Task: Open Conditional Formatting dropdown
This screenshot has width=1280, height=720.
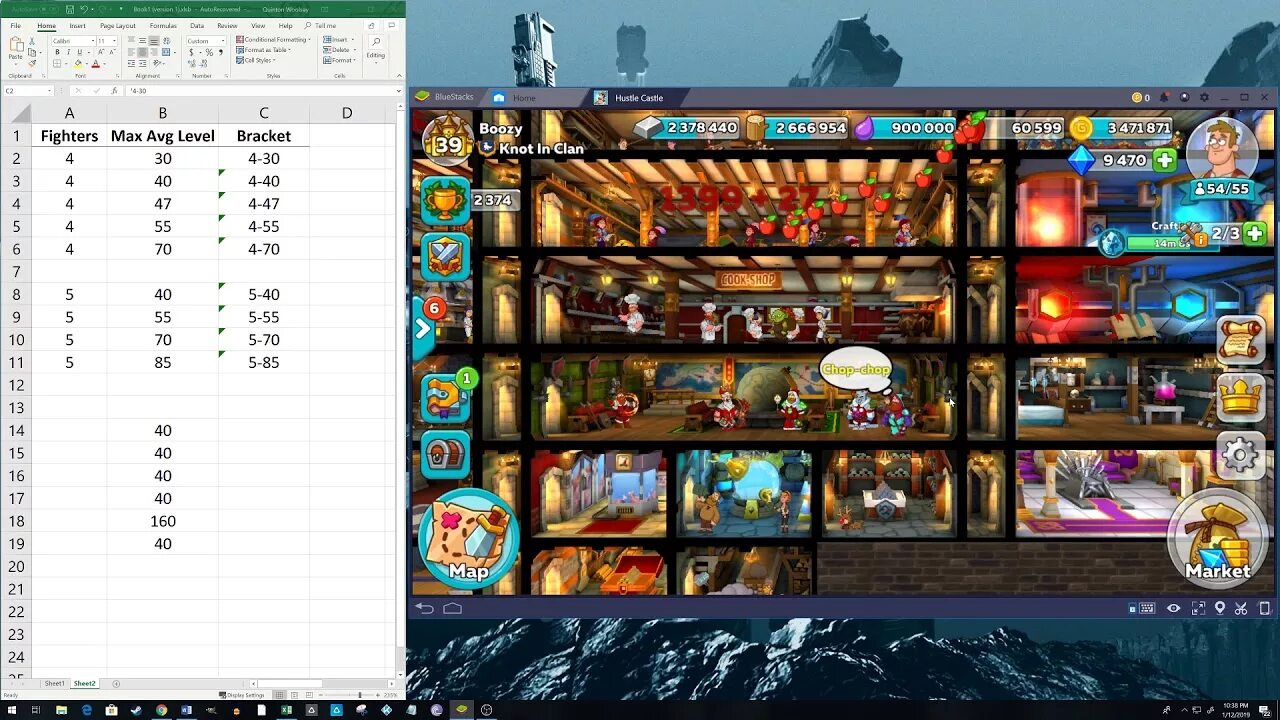Action: pos(273,40)
